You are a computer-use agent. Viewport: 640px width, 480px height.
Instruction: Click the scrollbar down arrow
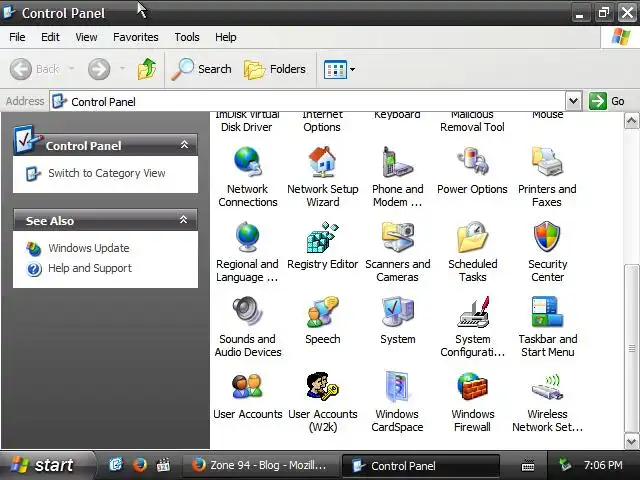click(x=631, y=441)
